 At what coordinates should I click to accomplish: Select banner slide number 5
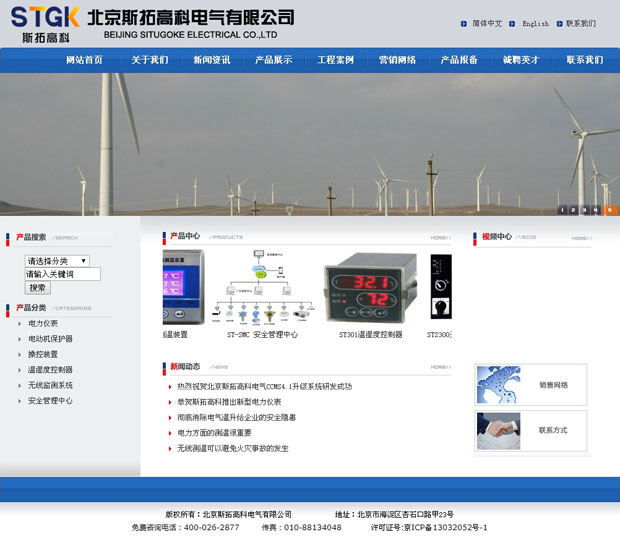[608, 210]
